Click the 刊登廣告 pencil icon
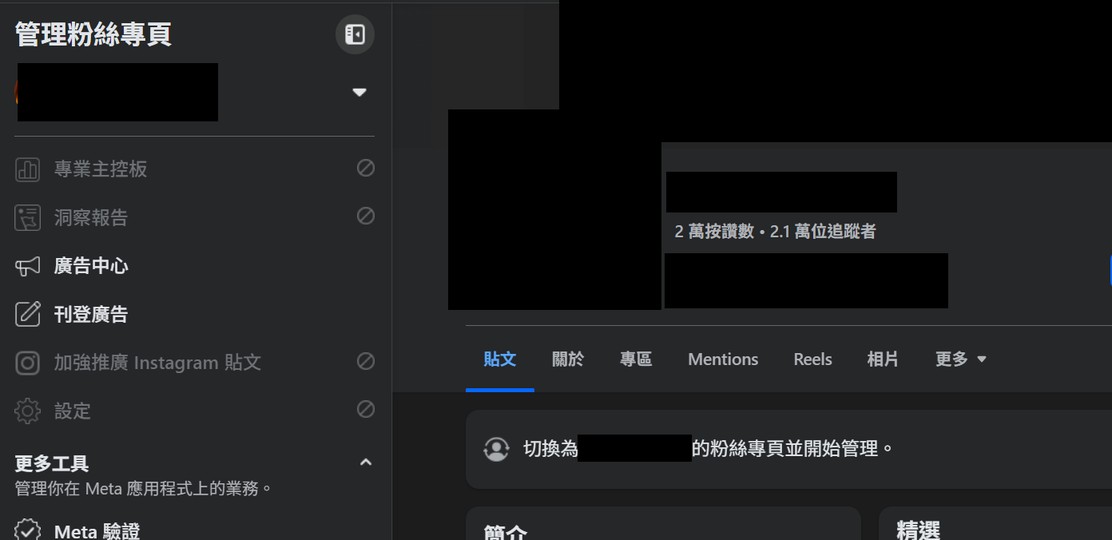Screen dimensions: 1112x540 pos(28,314)
